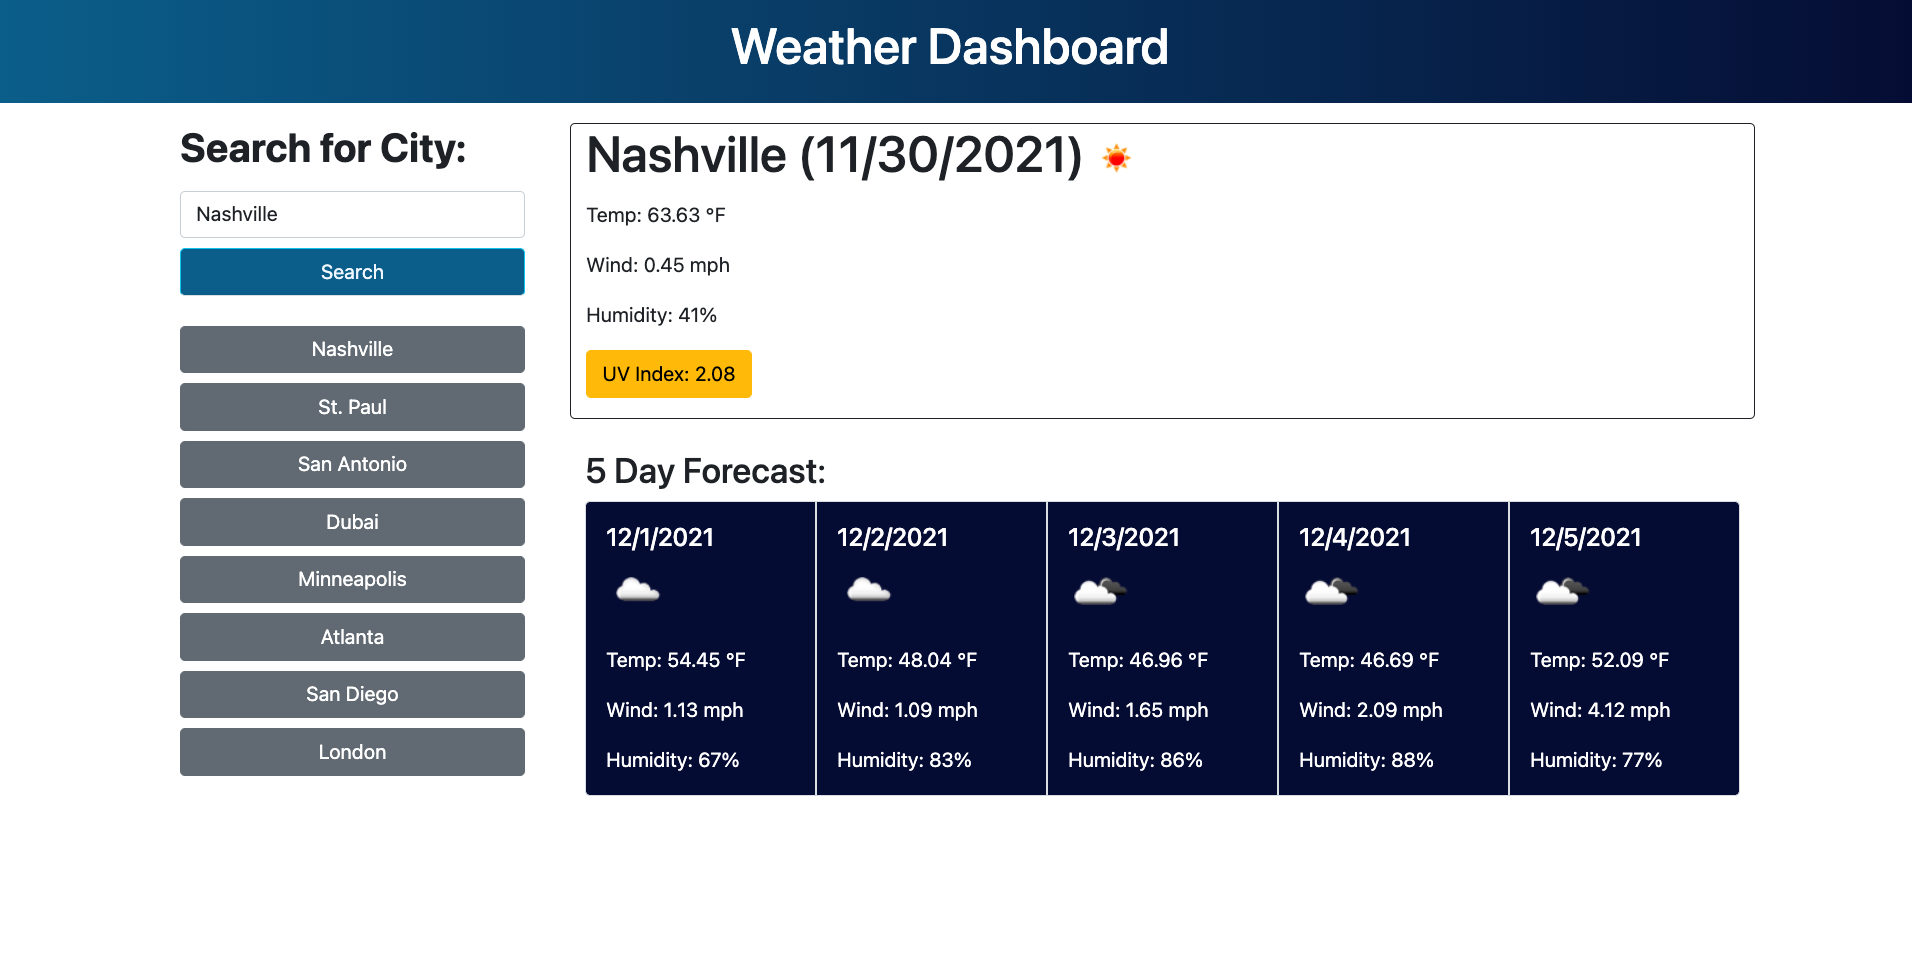Click the cloudy-night icon on 12/5/2021 card
This screenshot has width=1912, height=969.
(x=1560, y=590)
